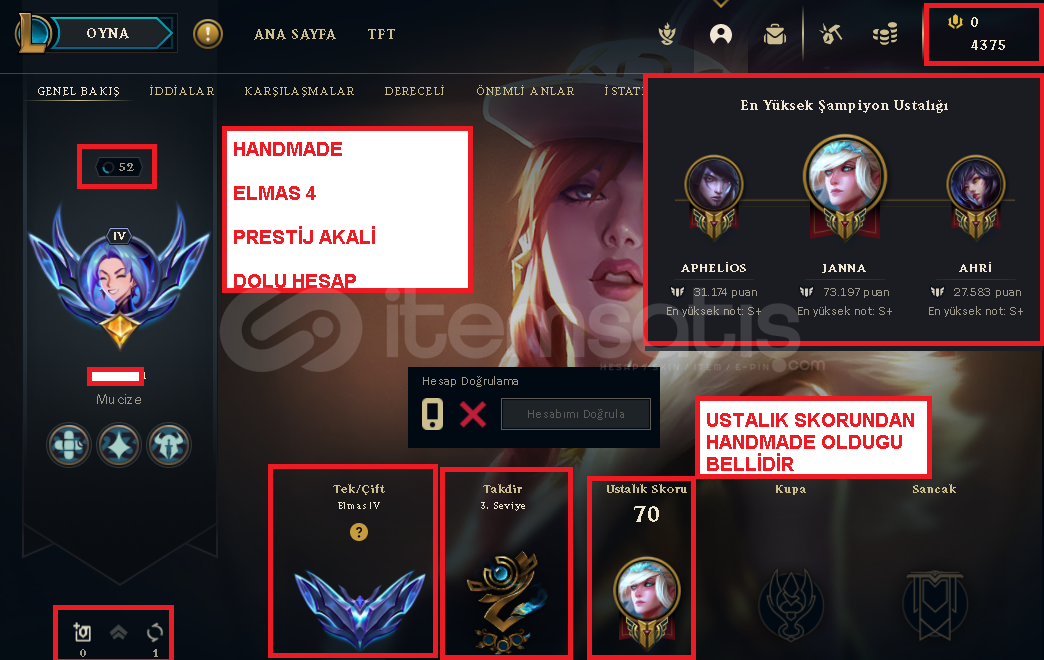Click the Diamond IV profile avatar
The width and height of the screenshot is (1044, 660).
click(120, 274)
